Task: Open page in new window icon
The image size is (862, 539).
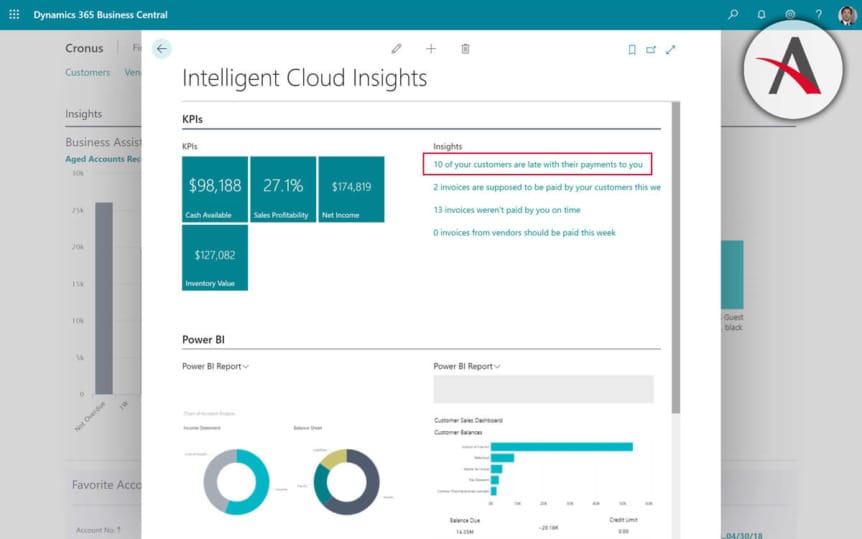Action: (651, 50)
